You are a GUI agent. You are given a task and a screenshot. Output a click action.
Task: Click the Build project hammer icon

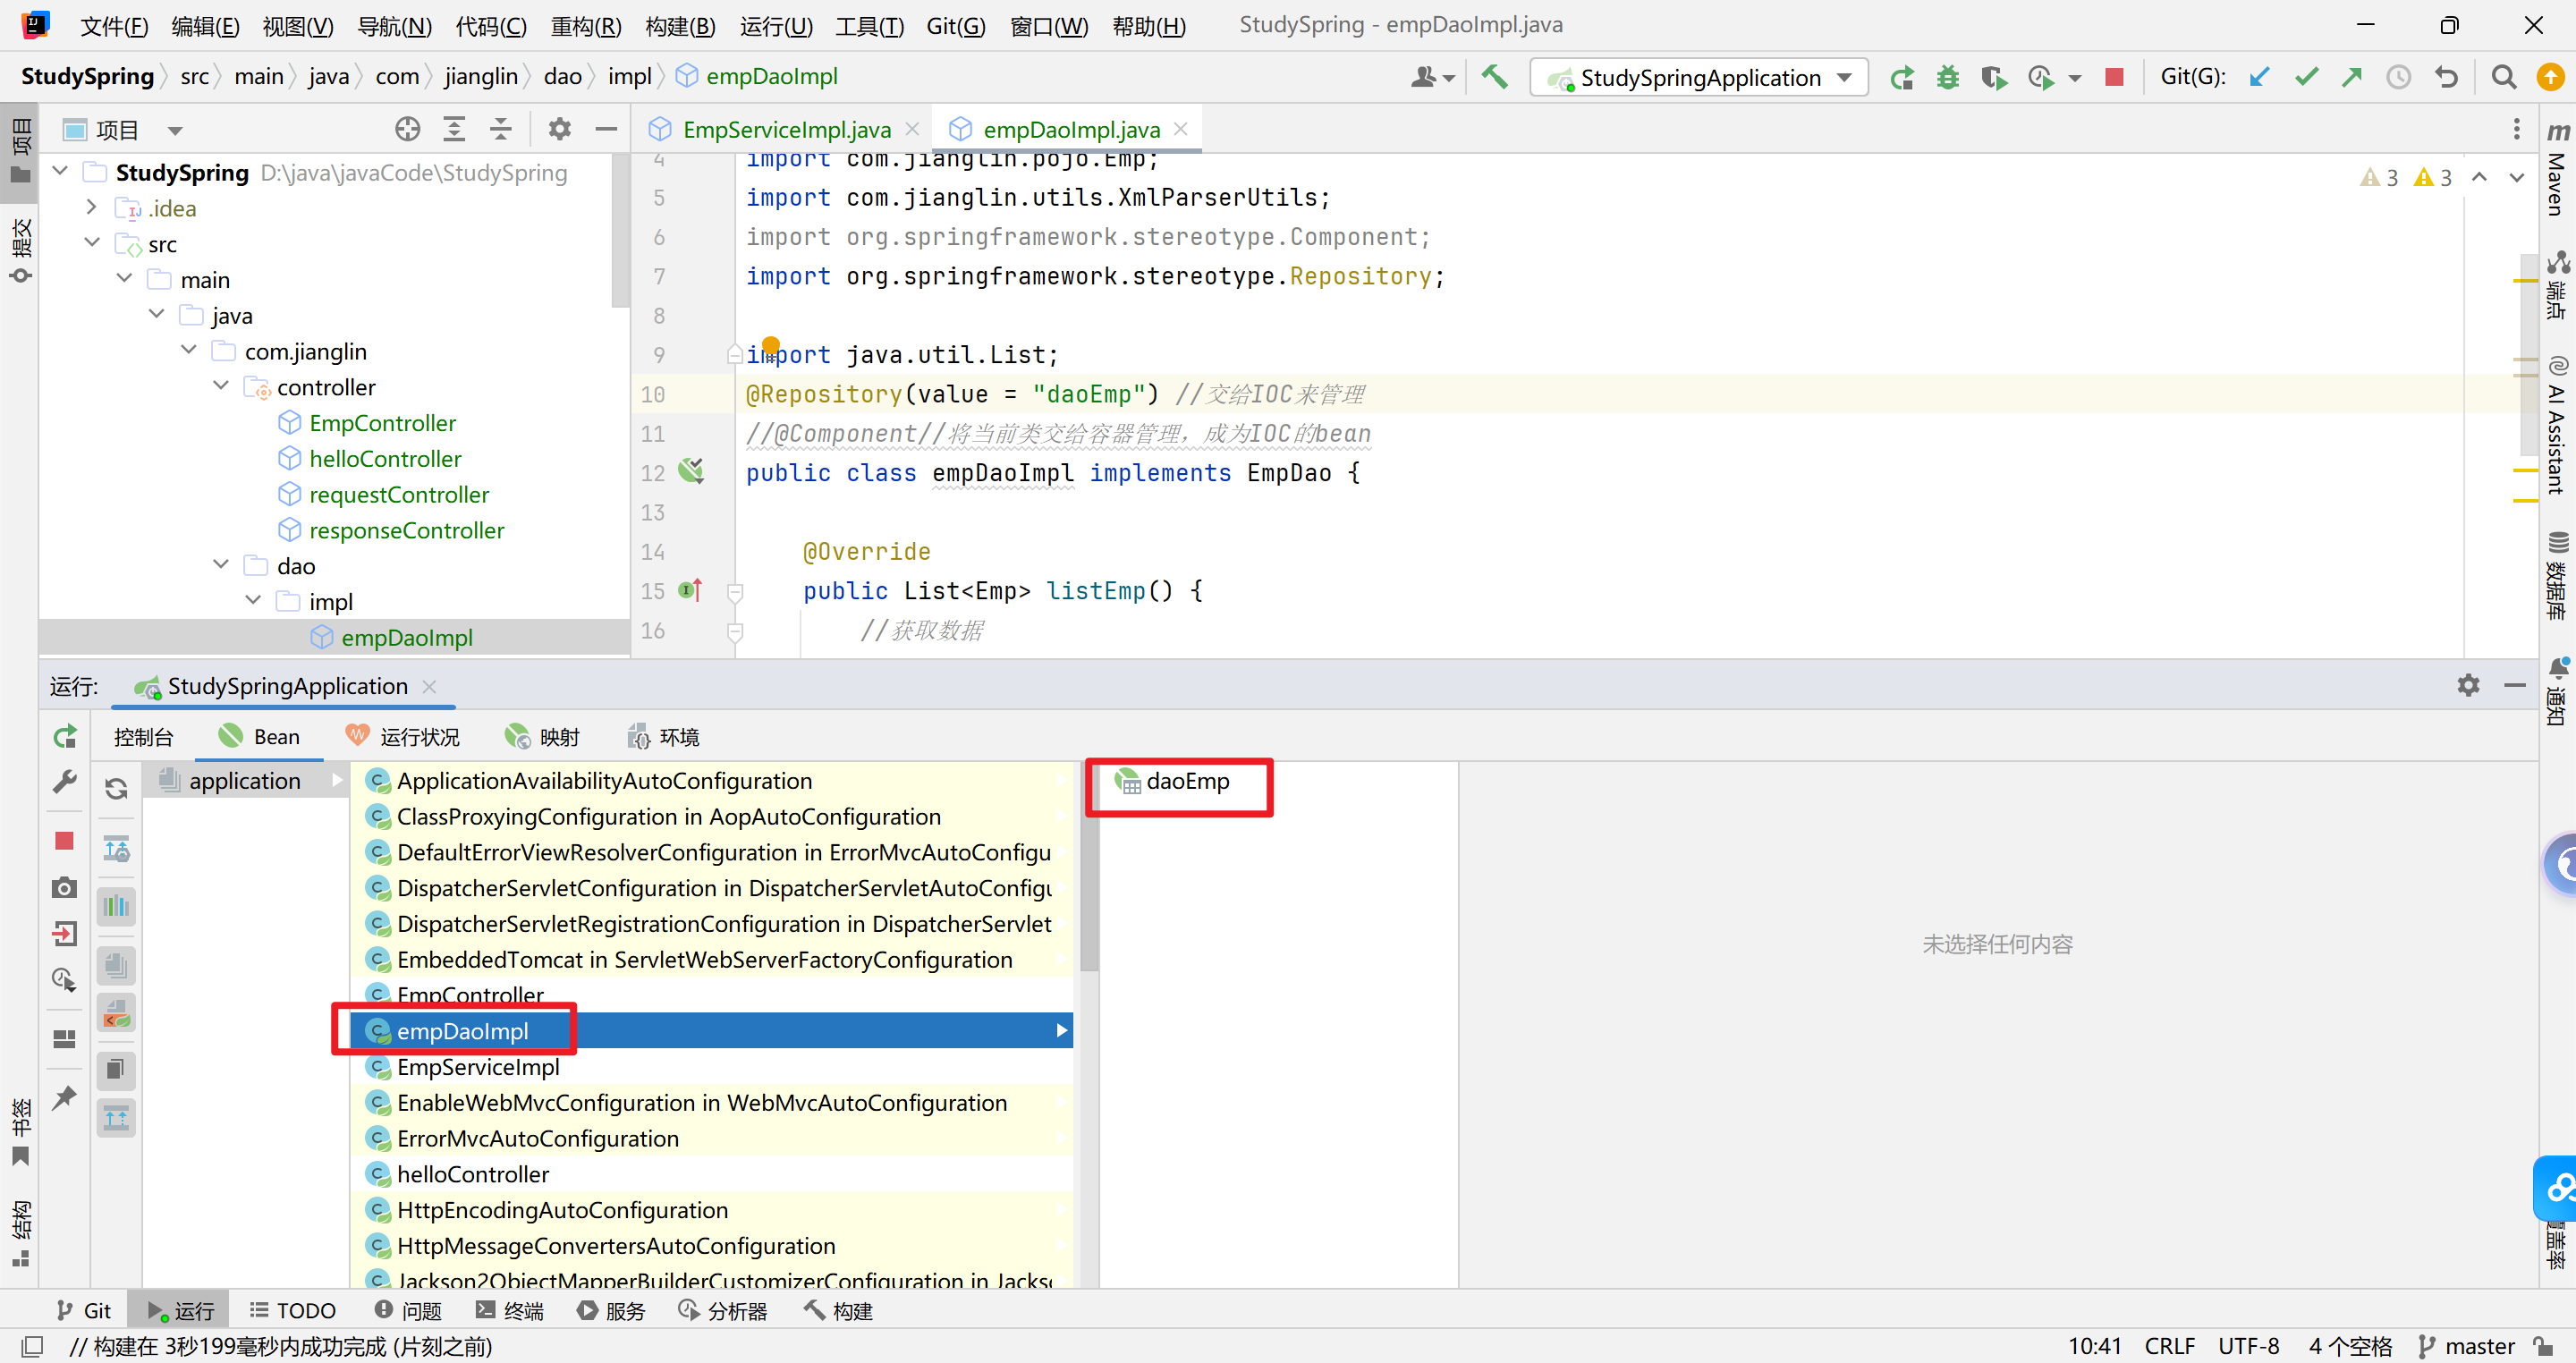pyautogui.click(x=1495, y=77)
